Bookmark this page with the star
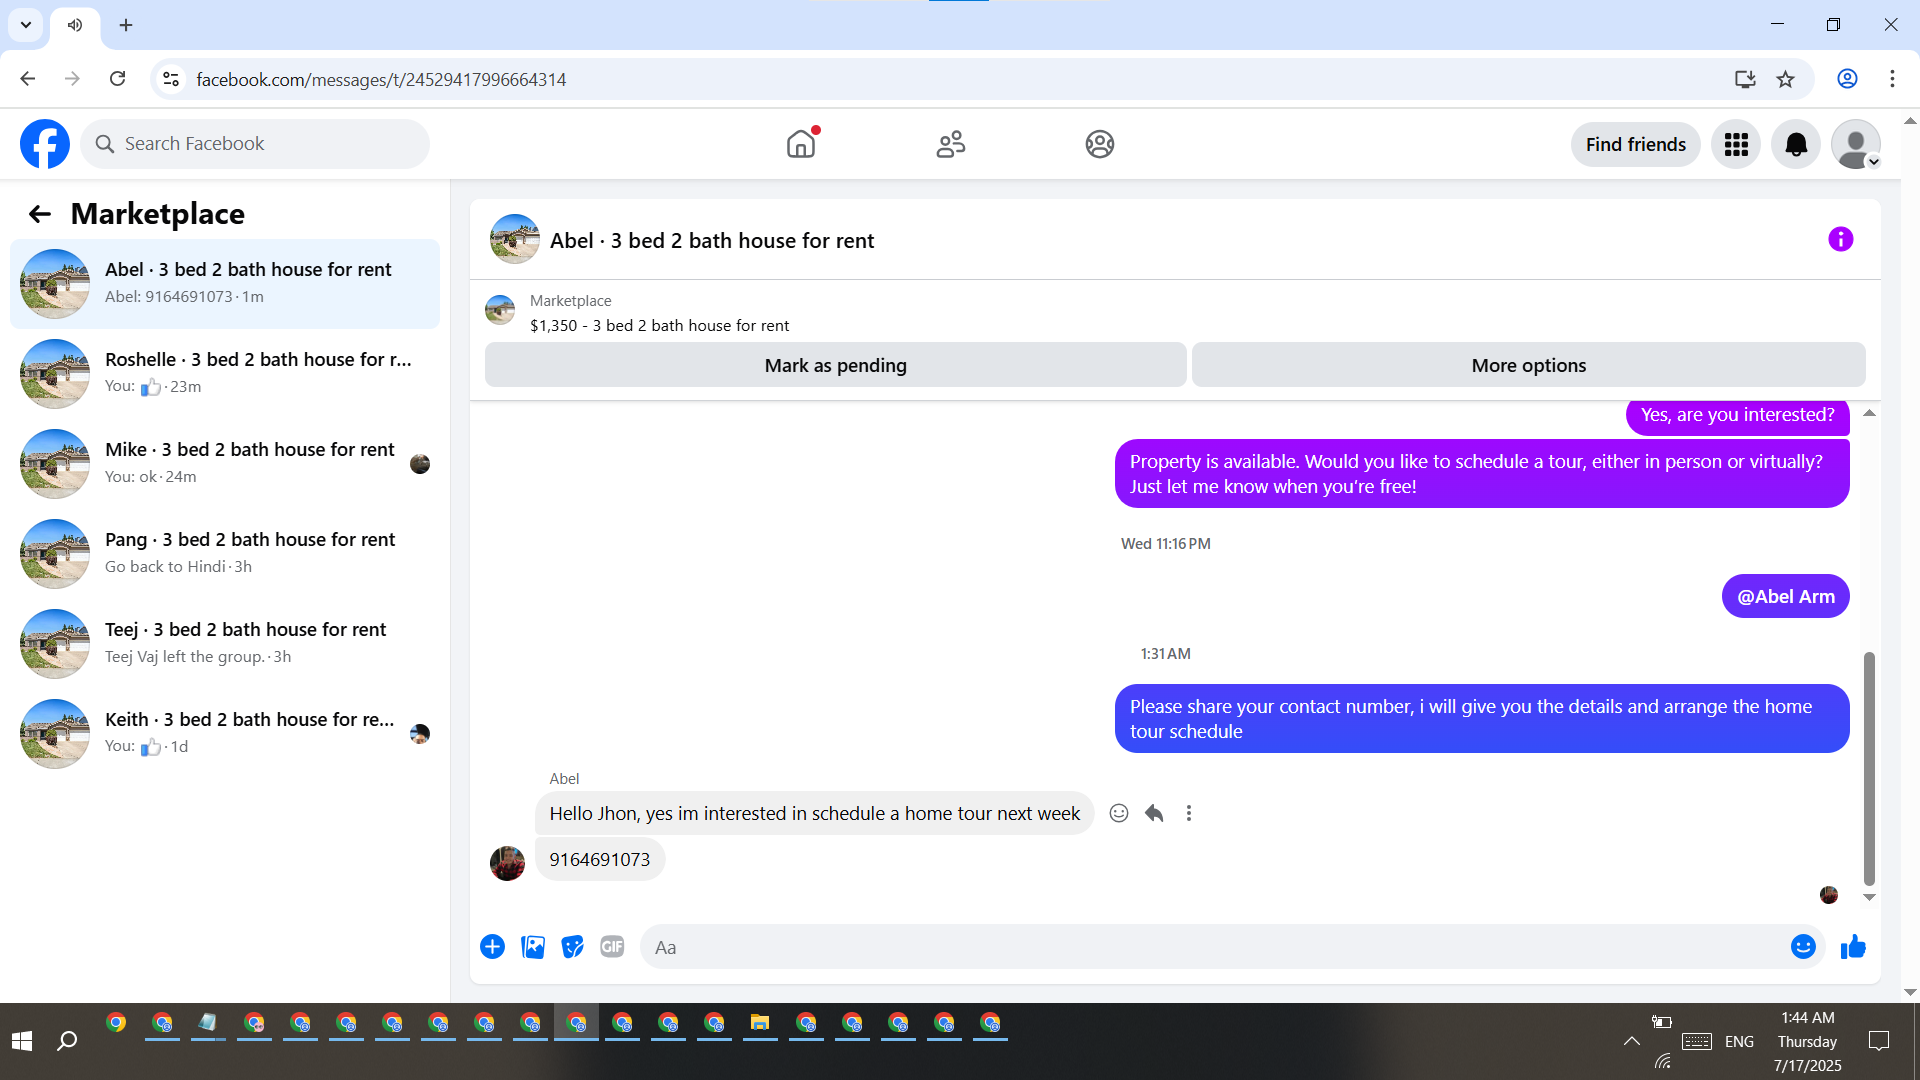 click(1786, 79)
